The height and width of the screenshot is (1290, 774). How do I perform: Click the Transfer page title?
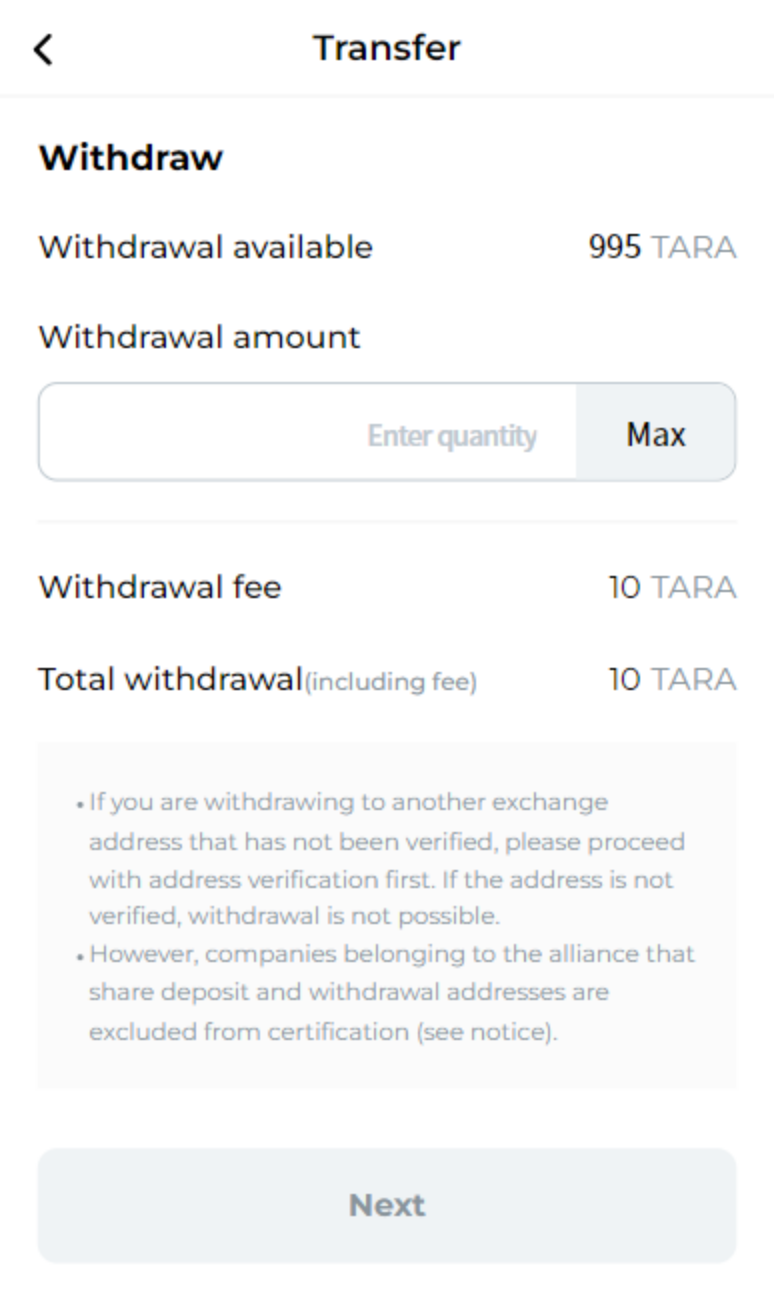pyautogui.click(x=387, y=48)
